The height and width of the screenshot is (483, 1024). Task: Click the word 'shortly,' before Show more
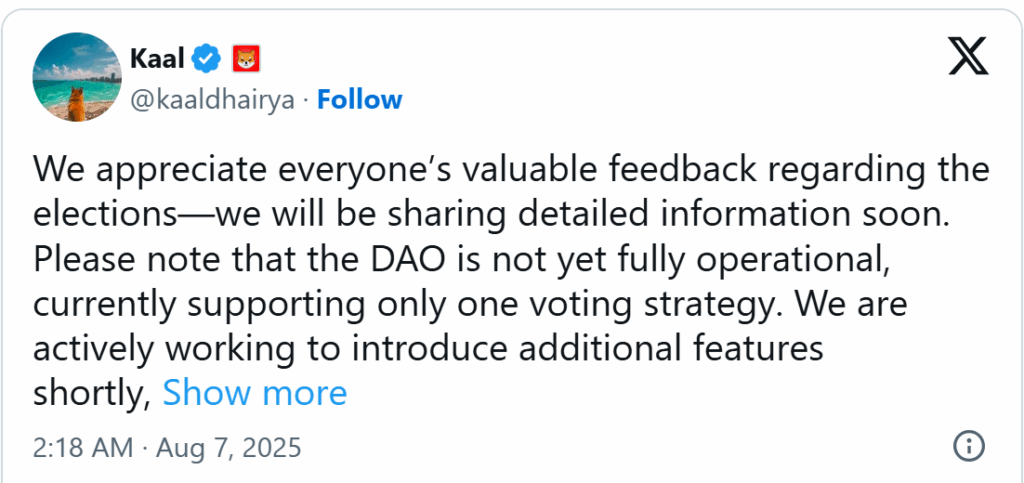tap(92, 394)
